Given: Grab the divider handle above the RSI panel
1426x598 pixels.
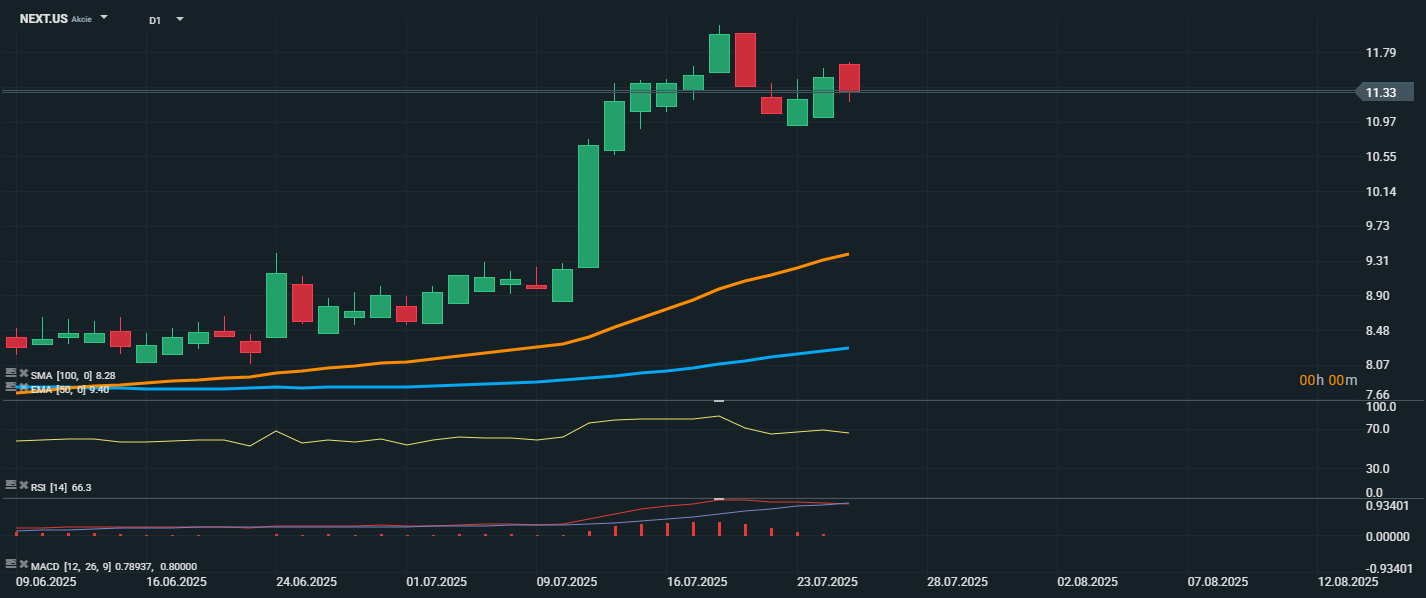Looking at the screenshot, I should 718,401.
